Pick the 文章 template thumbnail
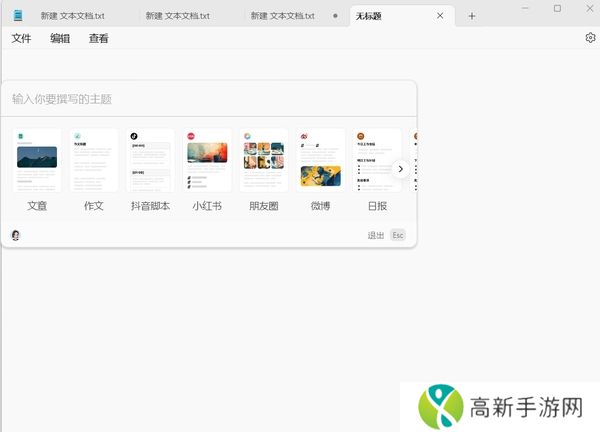This screenshot has height=432, width=600. click(38, 161)
